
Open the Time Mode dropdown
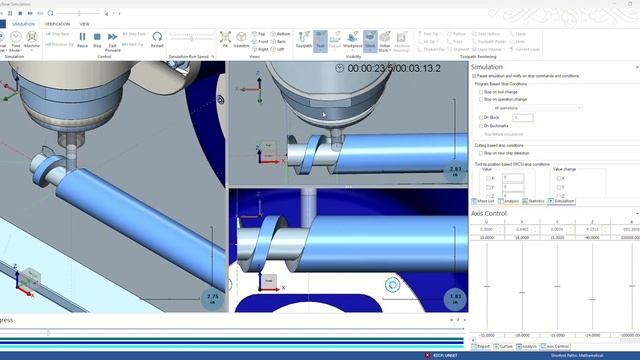[16, 41]
